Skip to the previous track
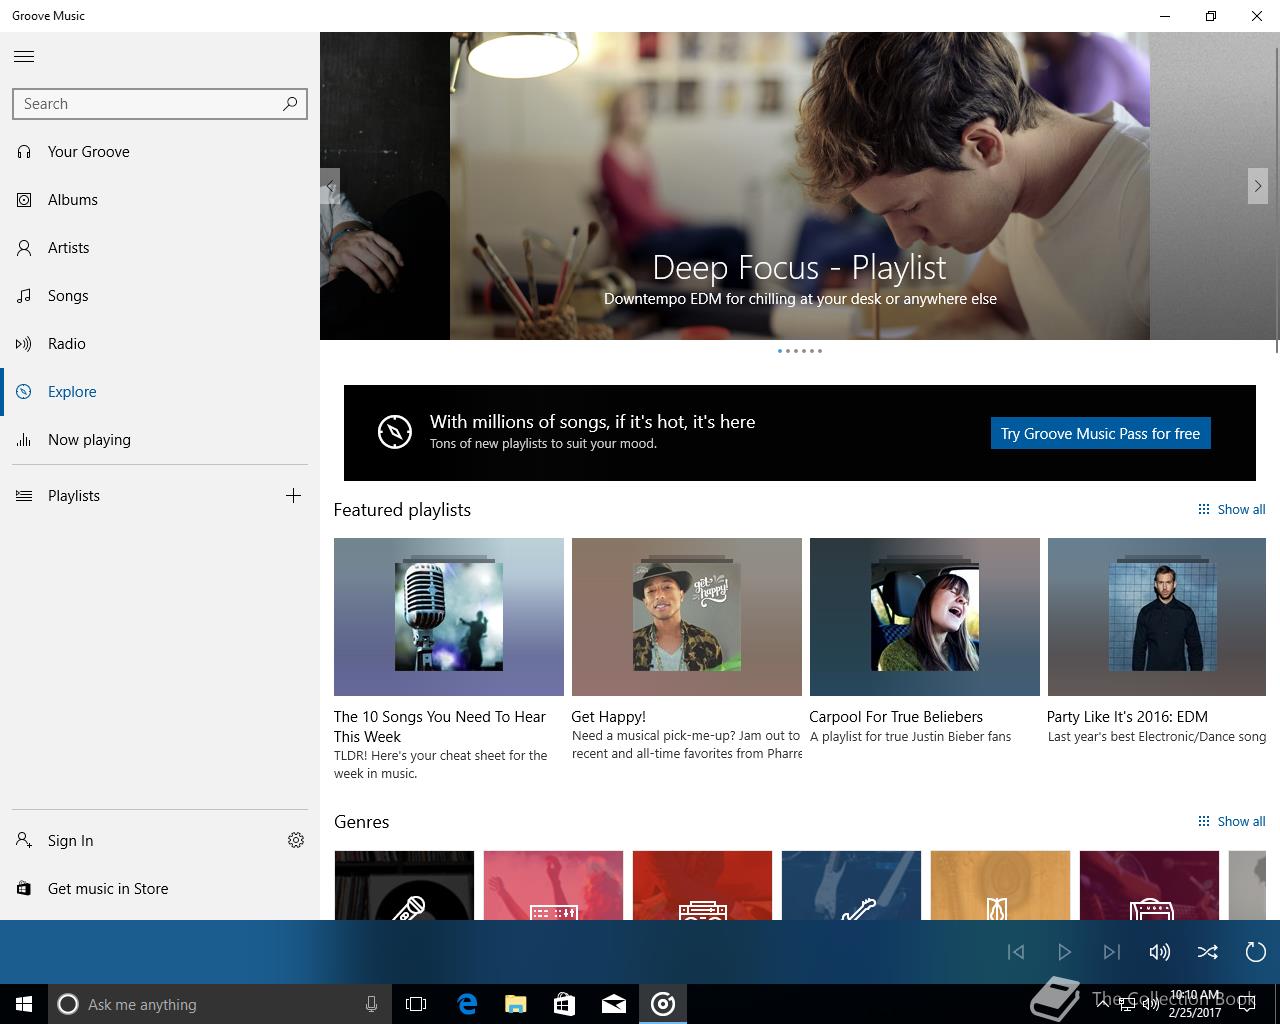Screen dimensions: 1280x1024 pyautogui.click(x=1016, y=952)
